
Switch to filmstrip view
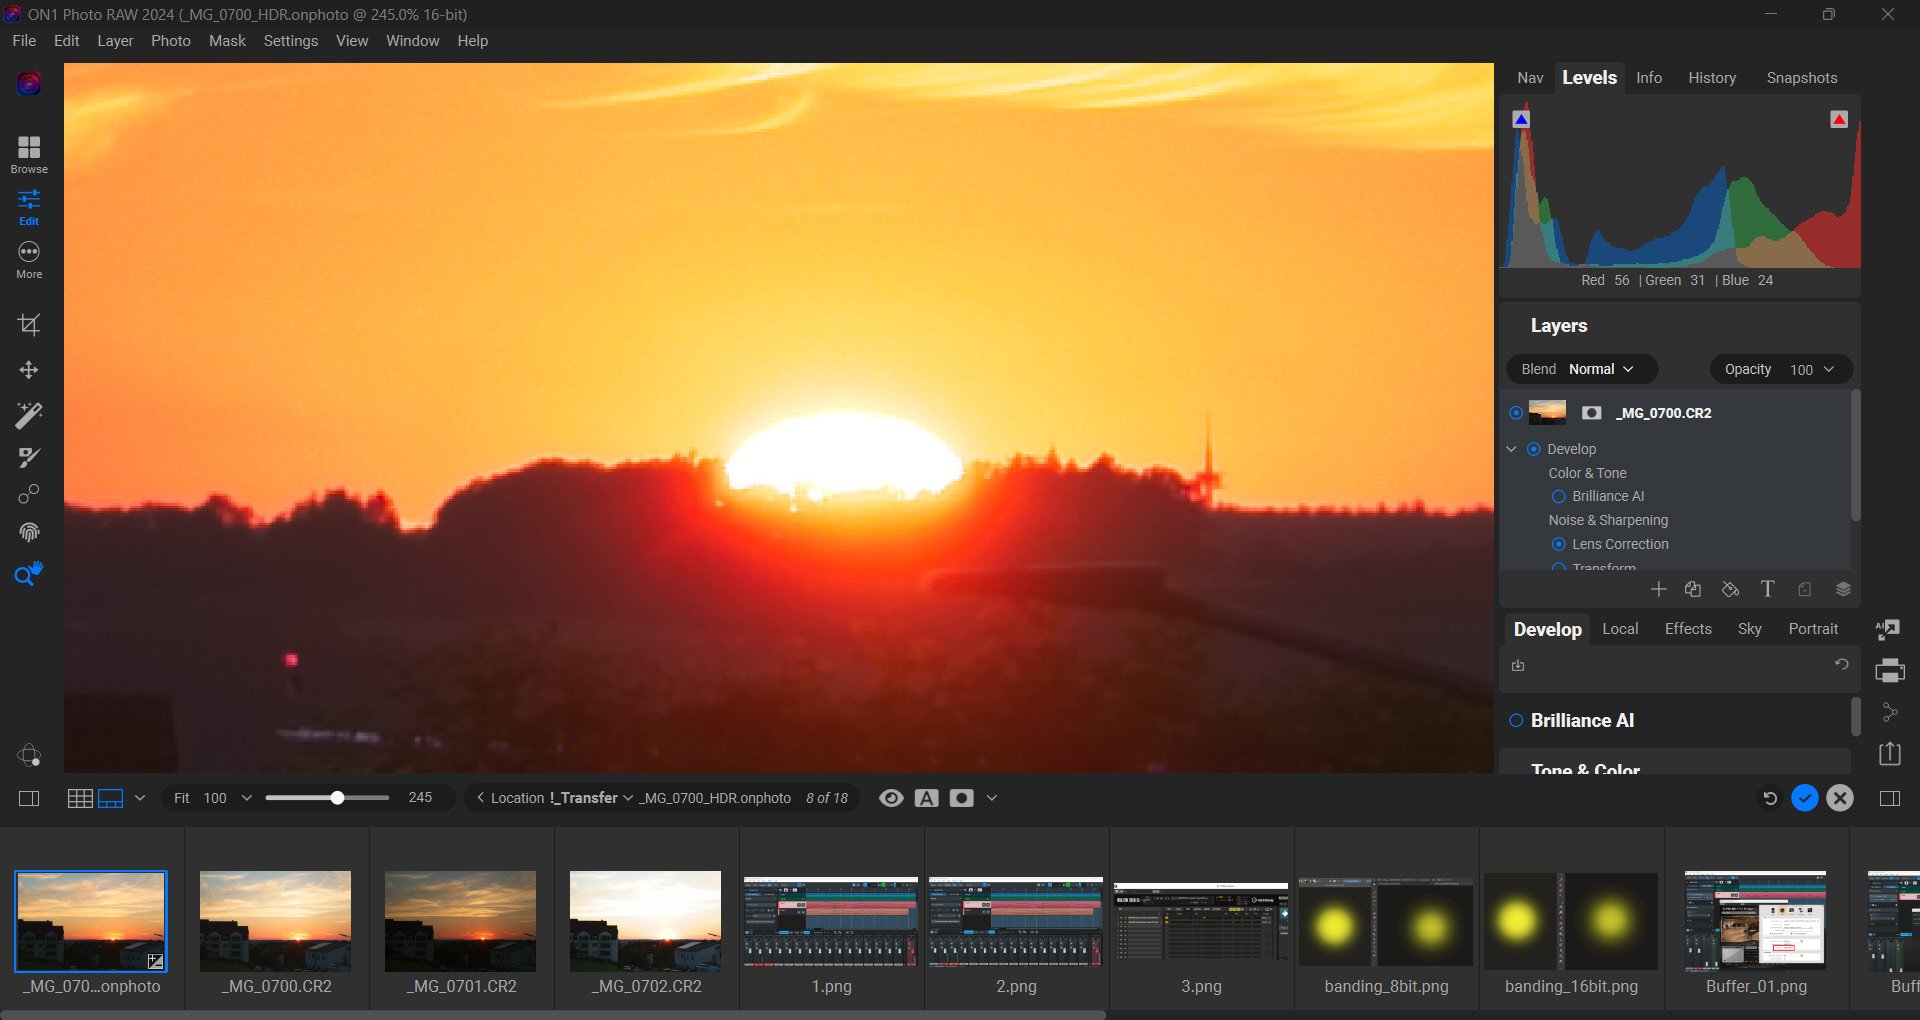(111, 798)
